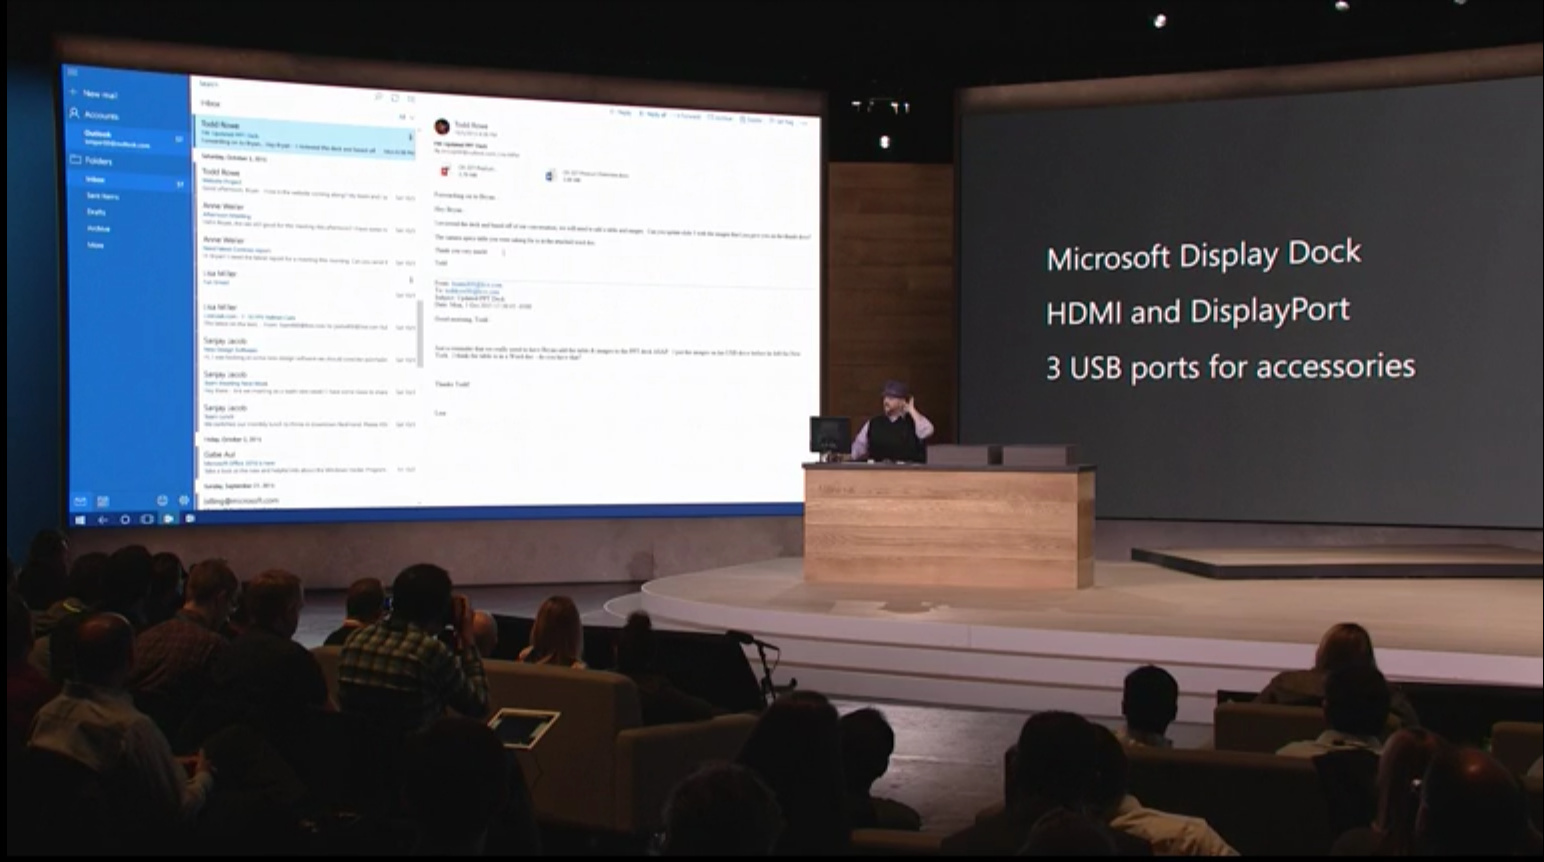Click the hamburger menu in Mail sidebar
Image resolution: width=1544 pixels, height=862 pixels.
[x=72, y=72]
